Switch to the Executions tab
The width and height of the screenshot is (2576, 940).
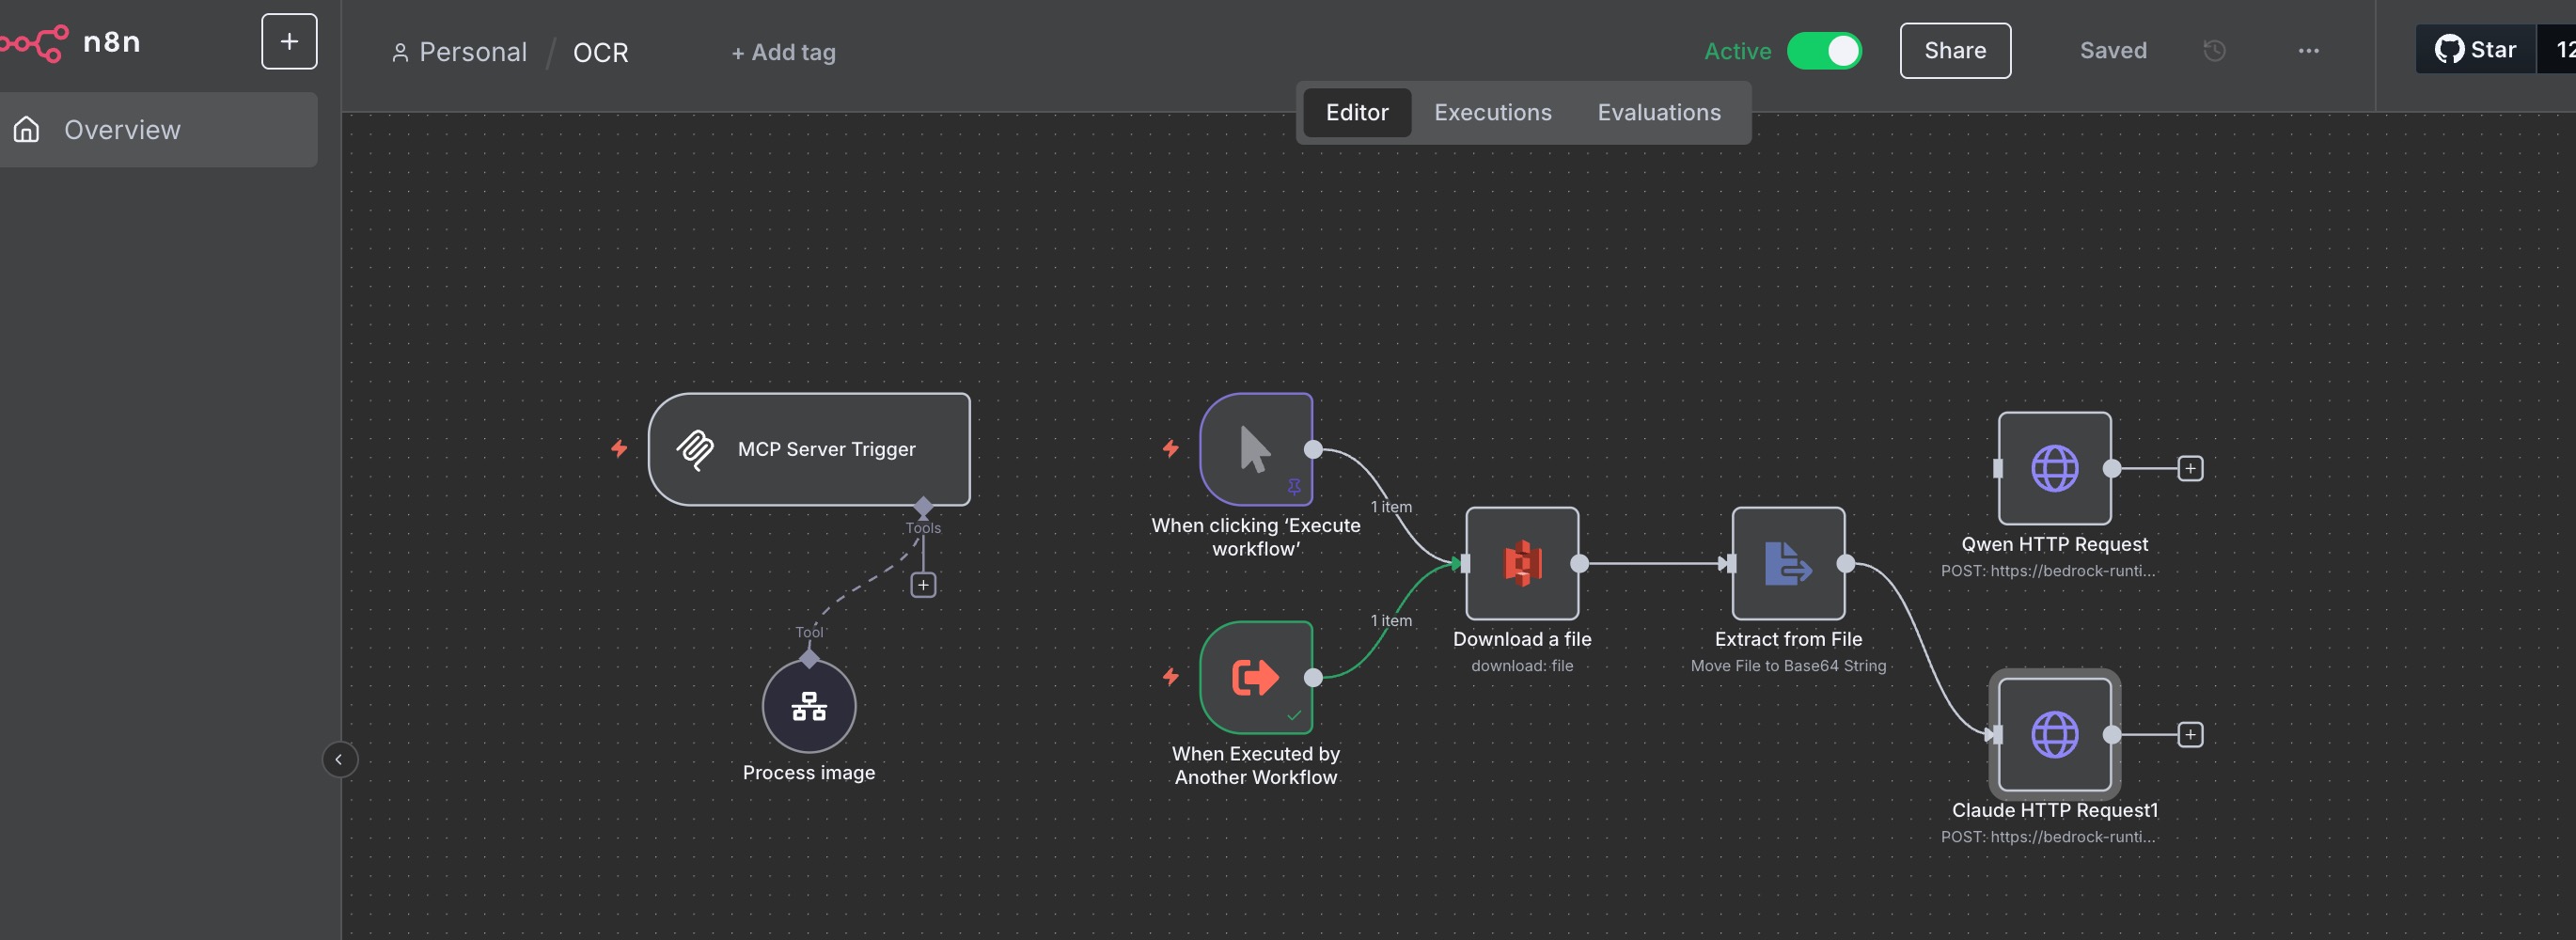pyautogui.click(x=1492, y=112)
